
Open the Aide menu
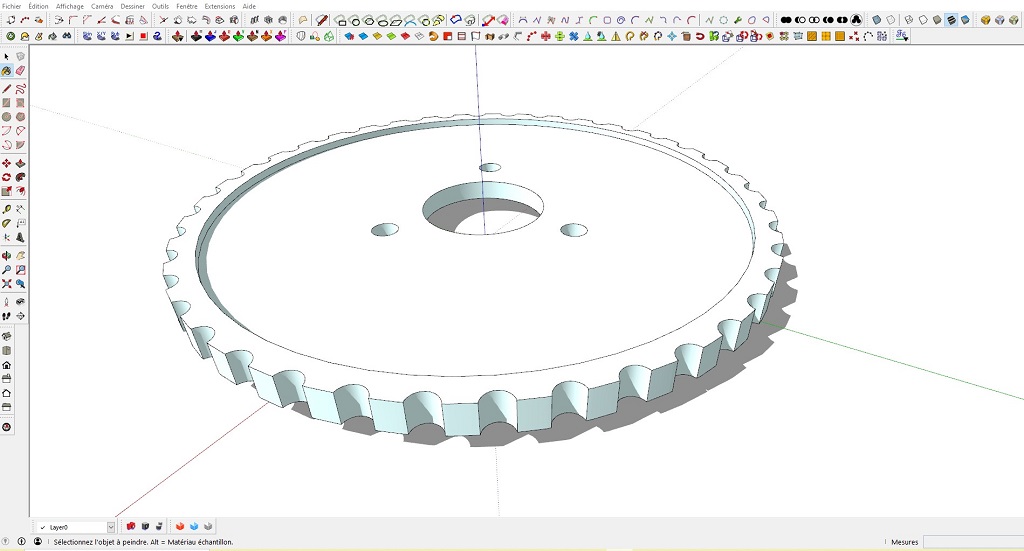pos(249,6)
